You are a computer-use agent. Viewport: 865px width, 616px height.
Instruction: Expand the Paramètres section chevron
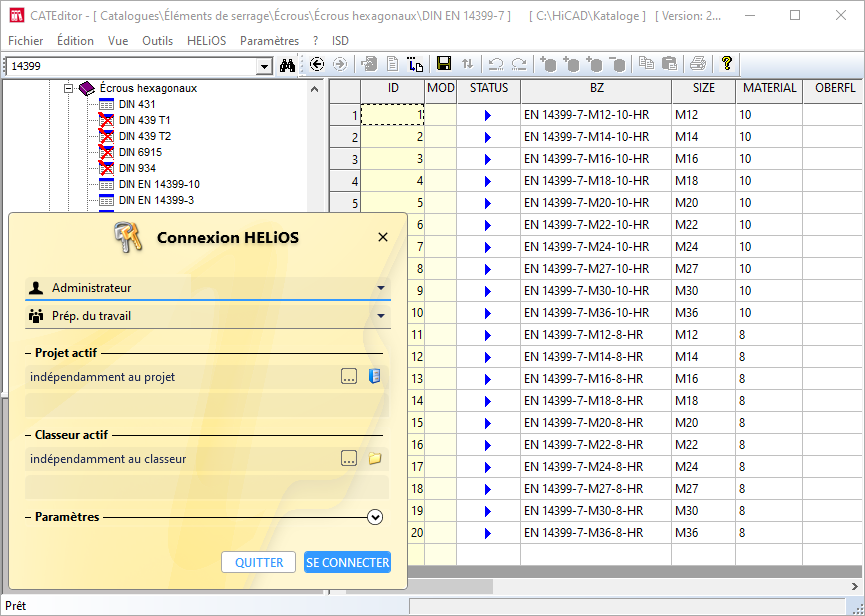pos(375,517)
